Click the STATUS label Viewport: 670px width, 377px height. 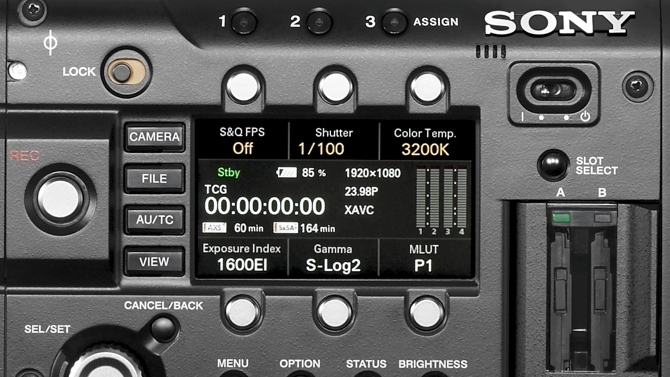tap(366, 364)
